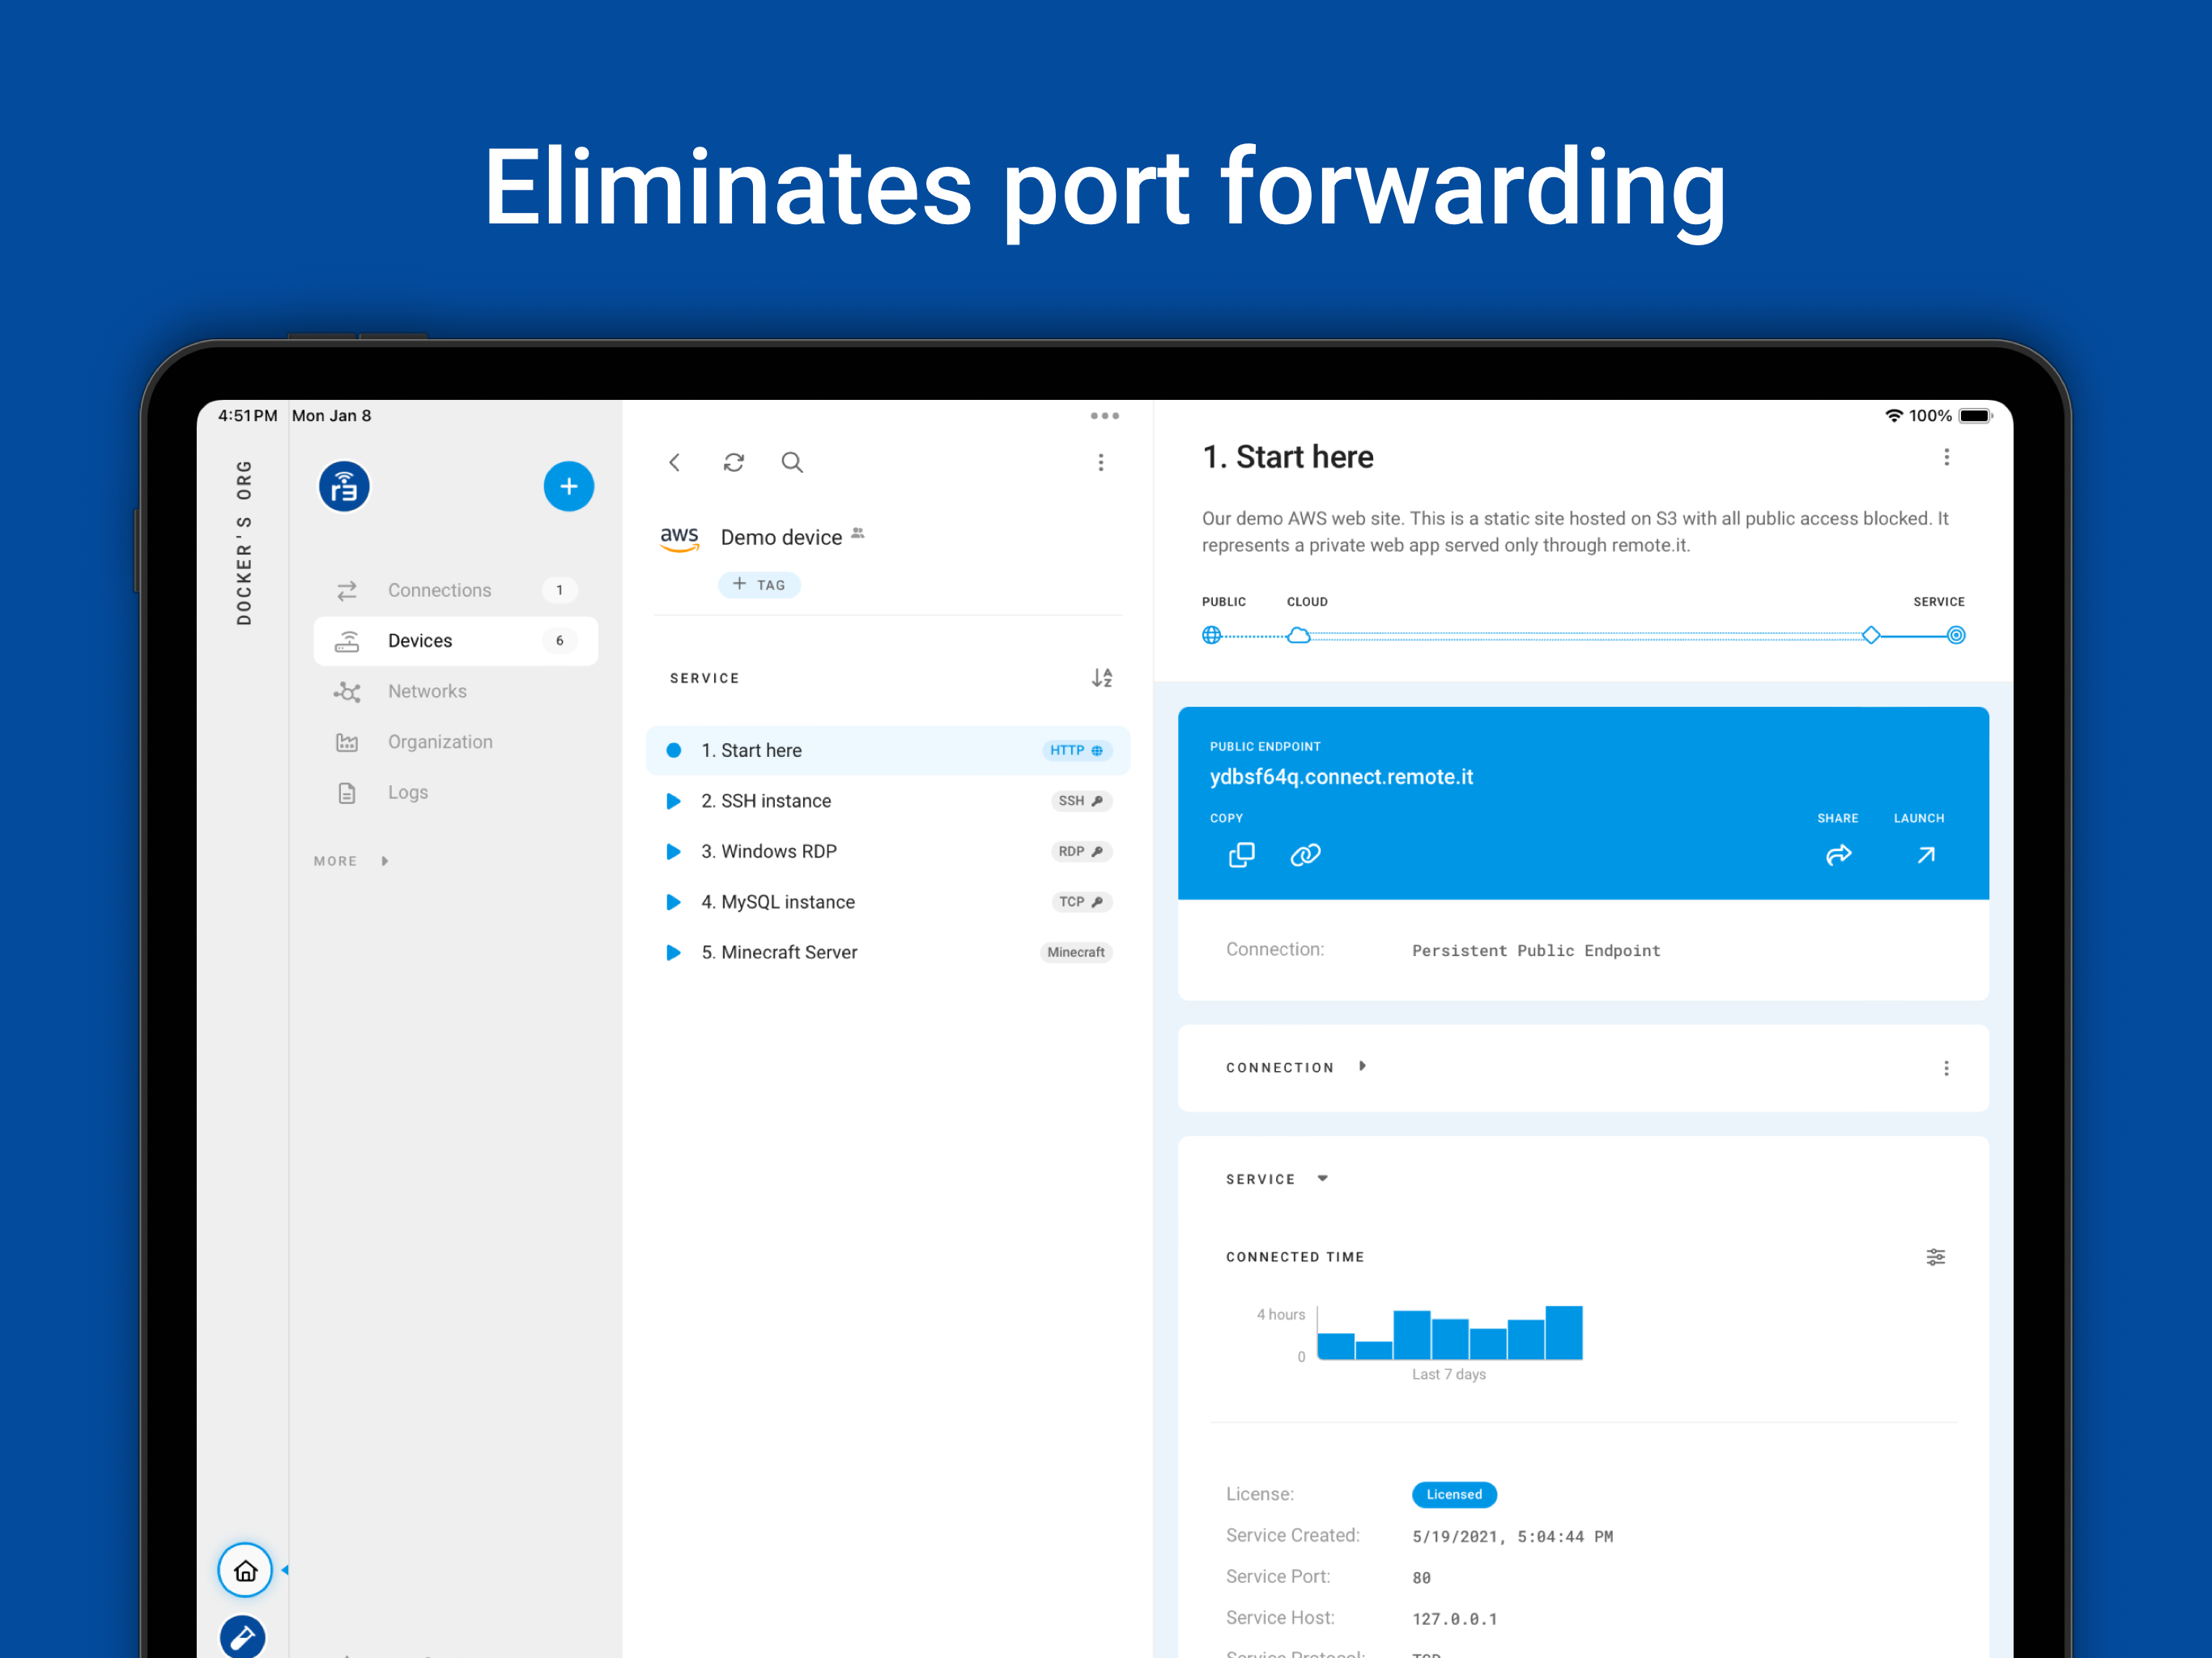
Task: Open search with the magnifier icon
Action: (x=792, y=462)
